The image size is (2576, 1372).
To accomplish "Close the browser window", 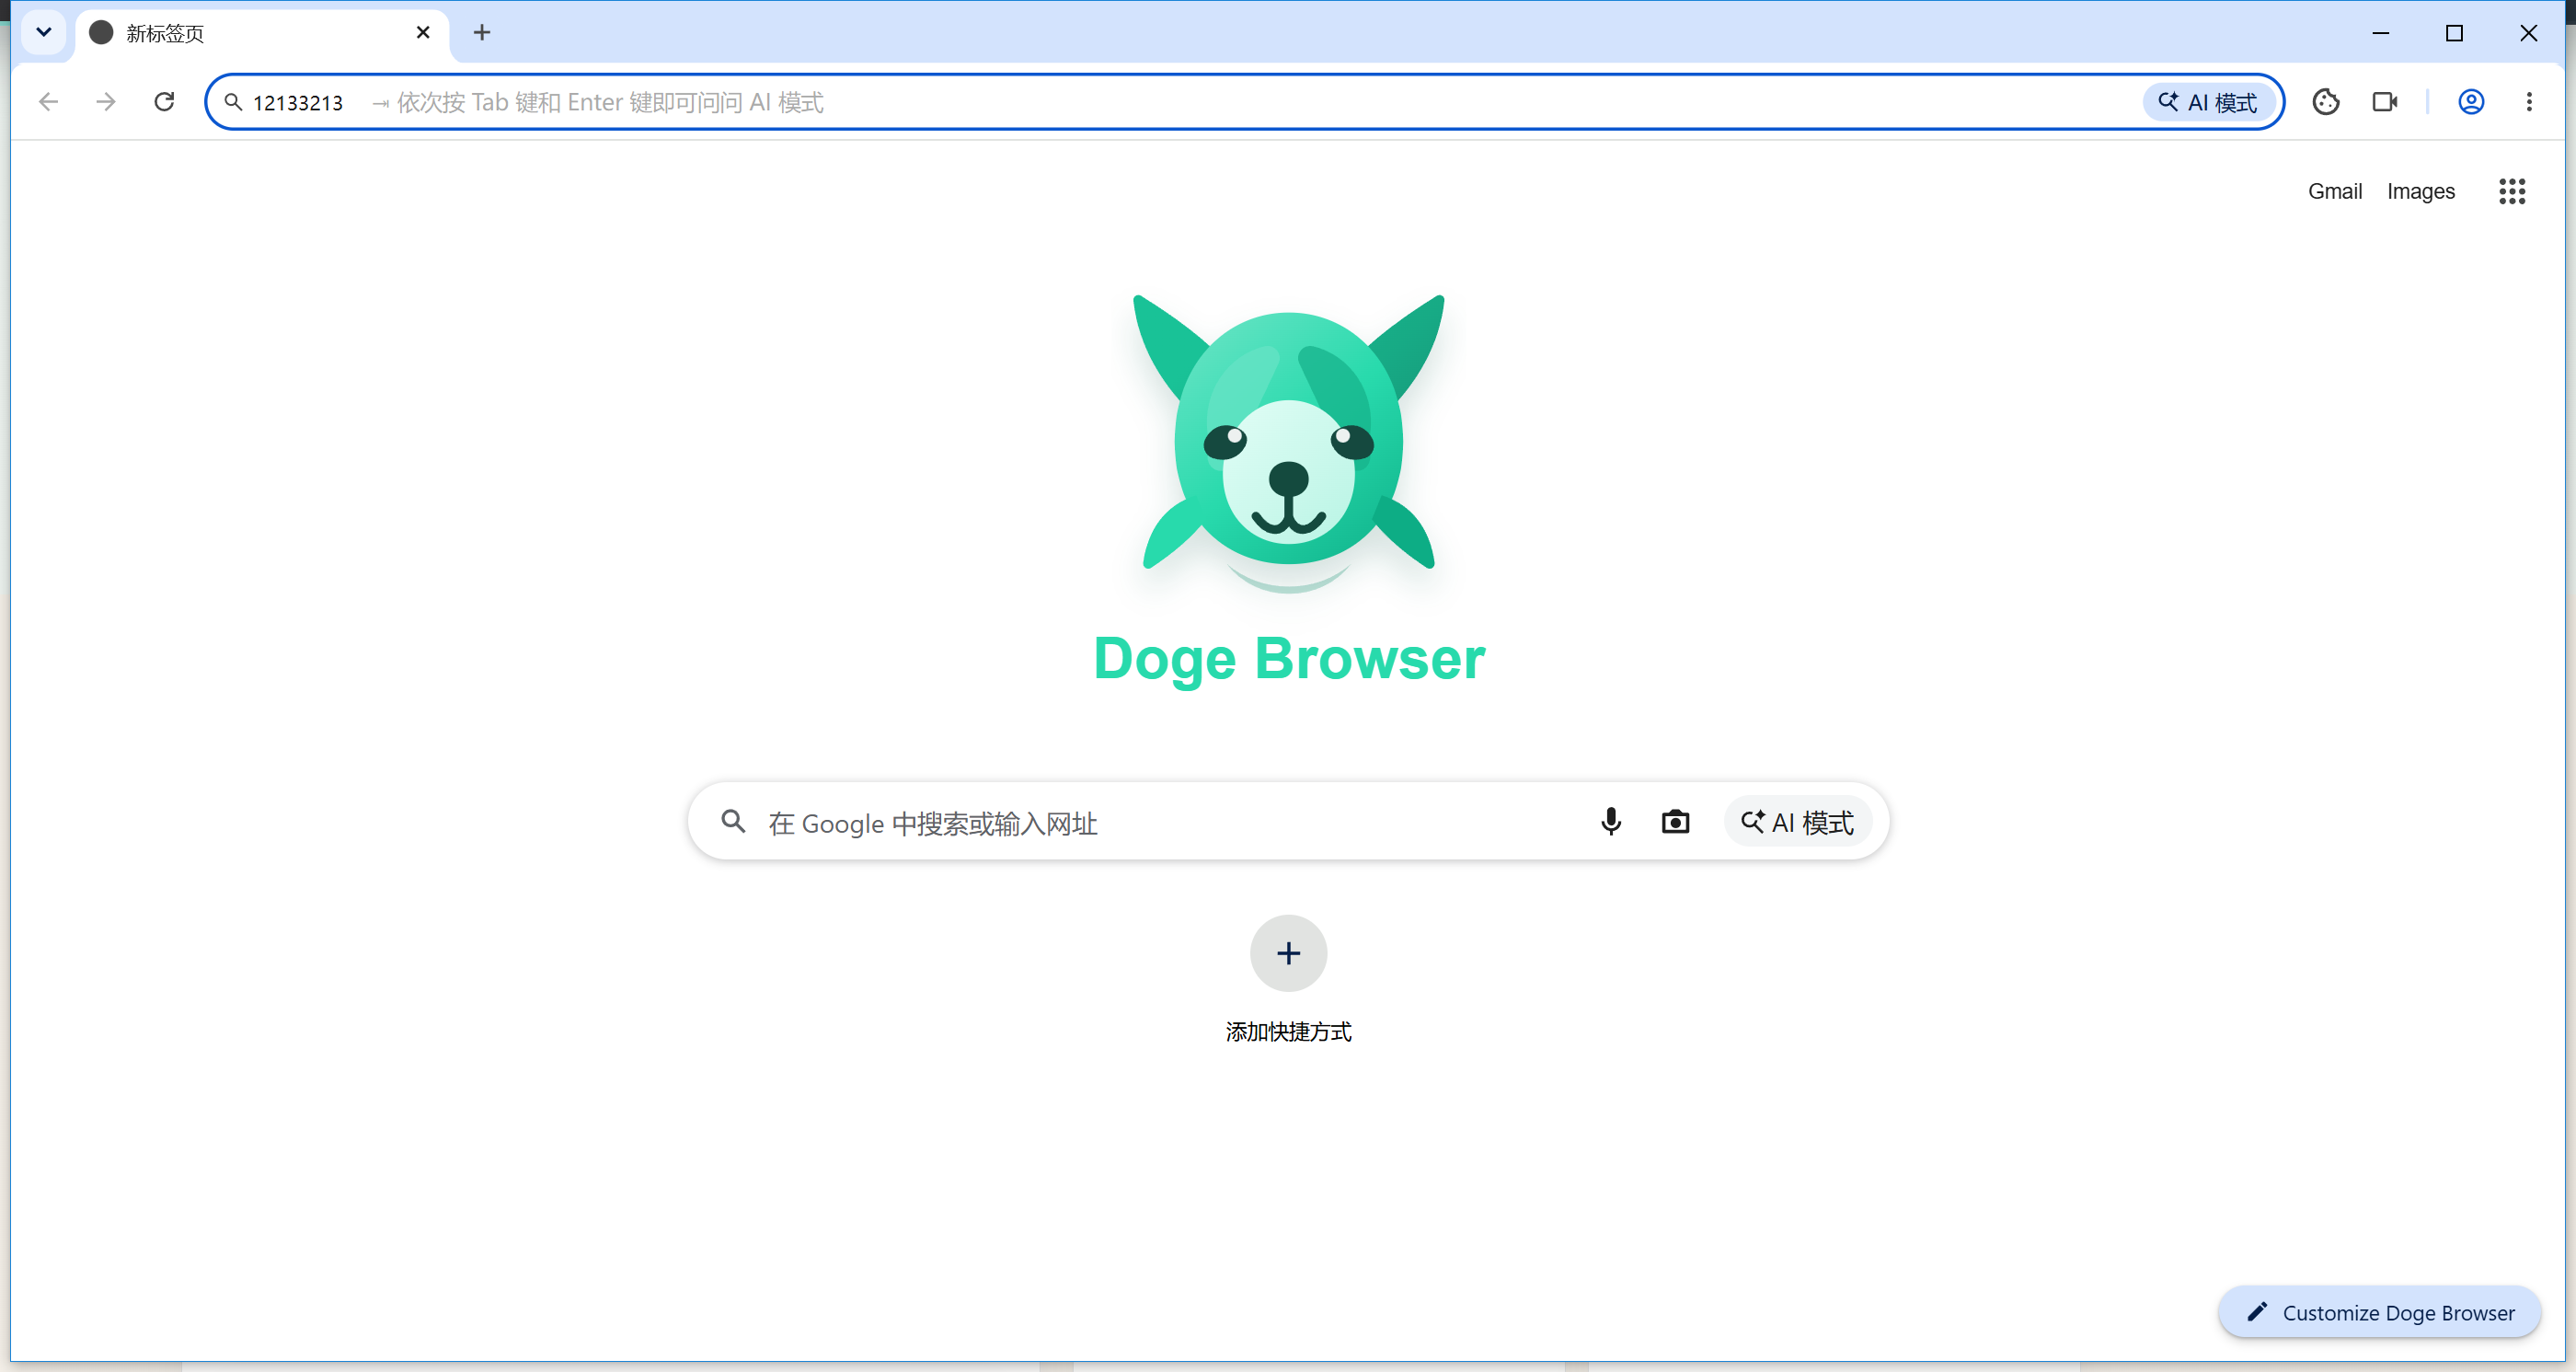I will pyautogui.click(x=2528, y=33).
